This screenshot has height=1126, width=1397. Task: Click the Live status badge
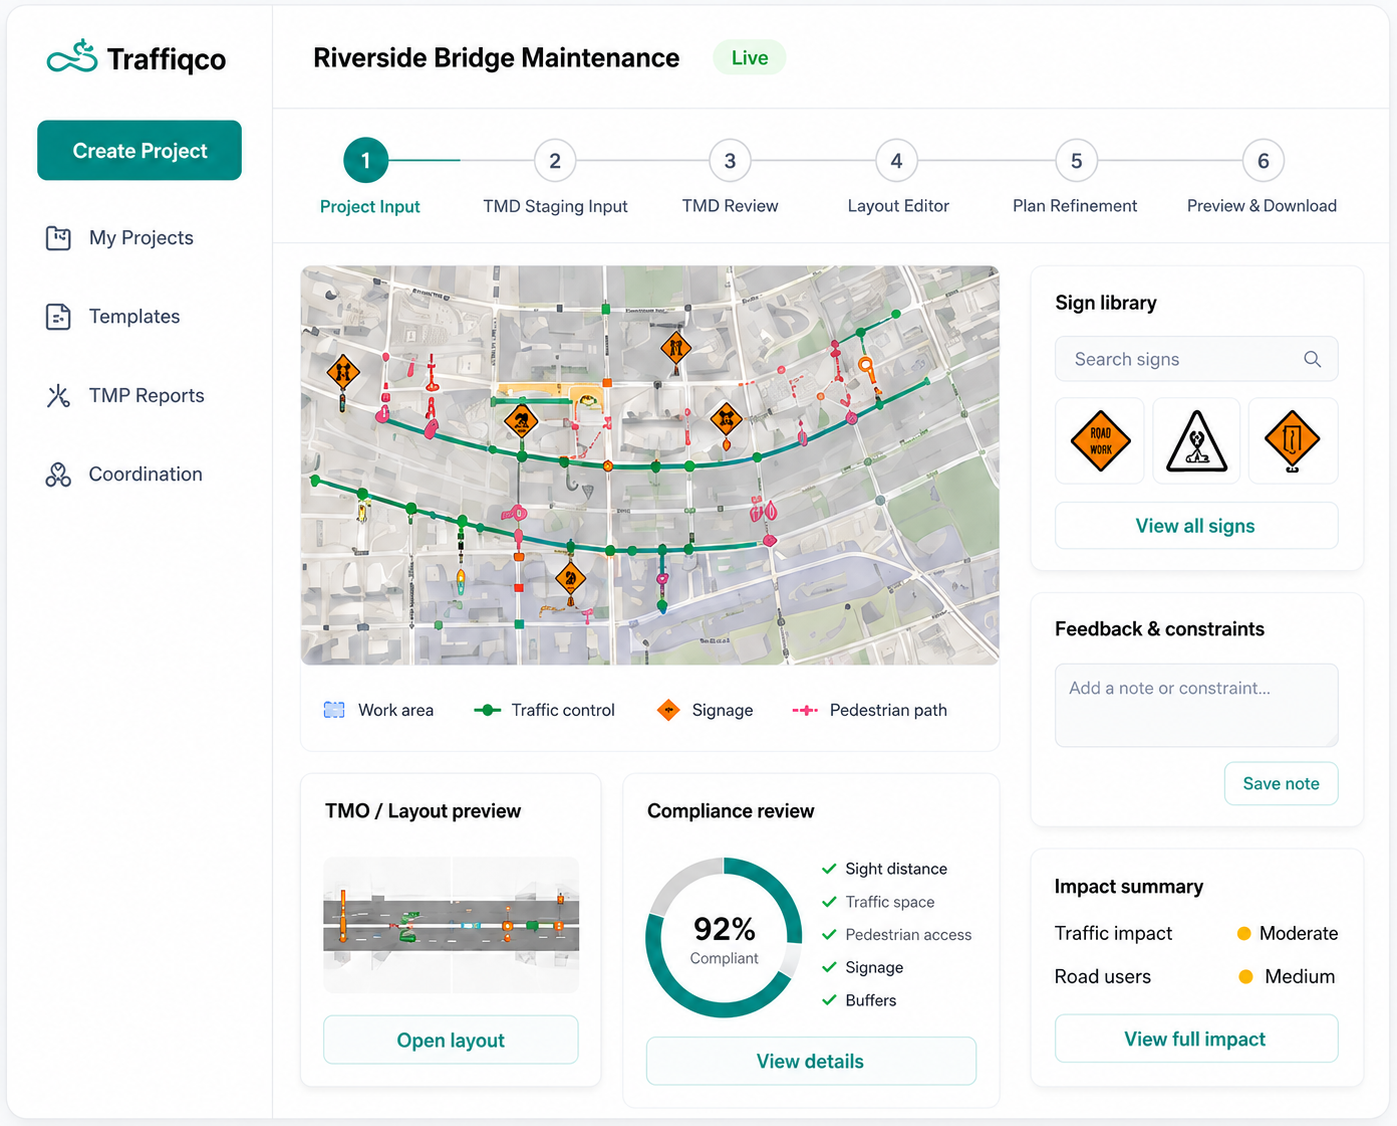click(749, 58)
